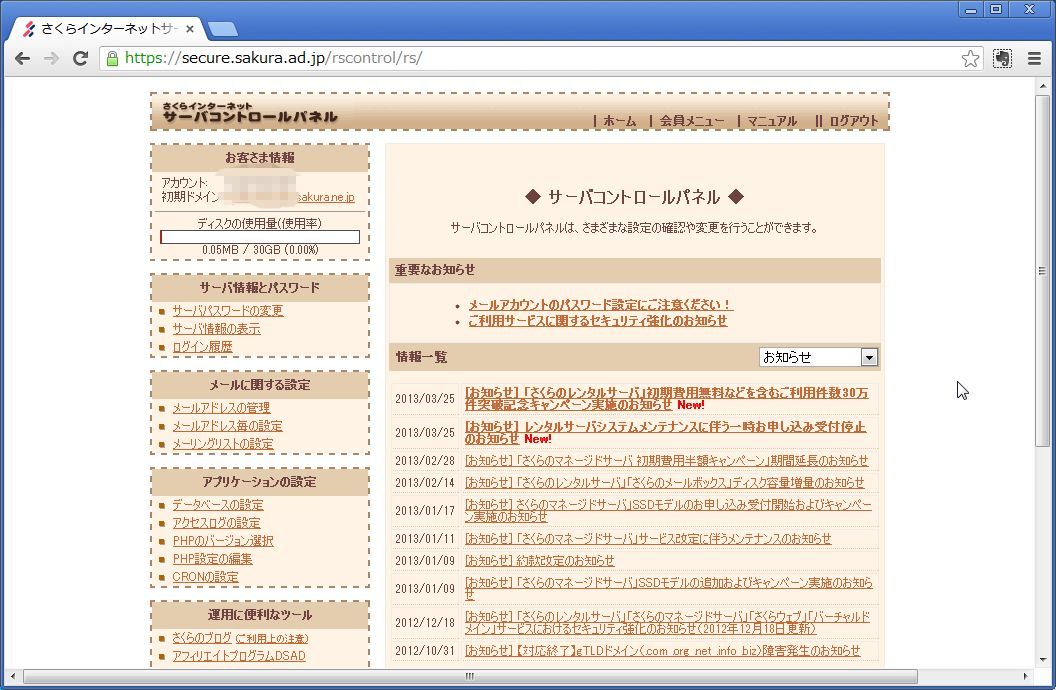This screenshot has width=1056, height=690.
Task: Open the システムメンテナンス 一時お申し込み受付停止 news
Action: tap(665, 432)
